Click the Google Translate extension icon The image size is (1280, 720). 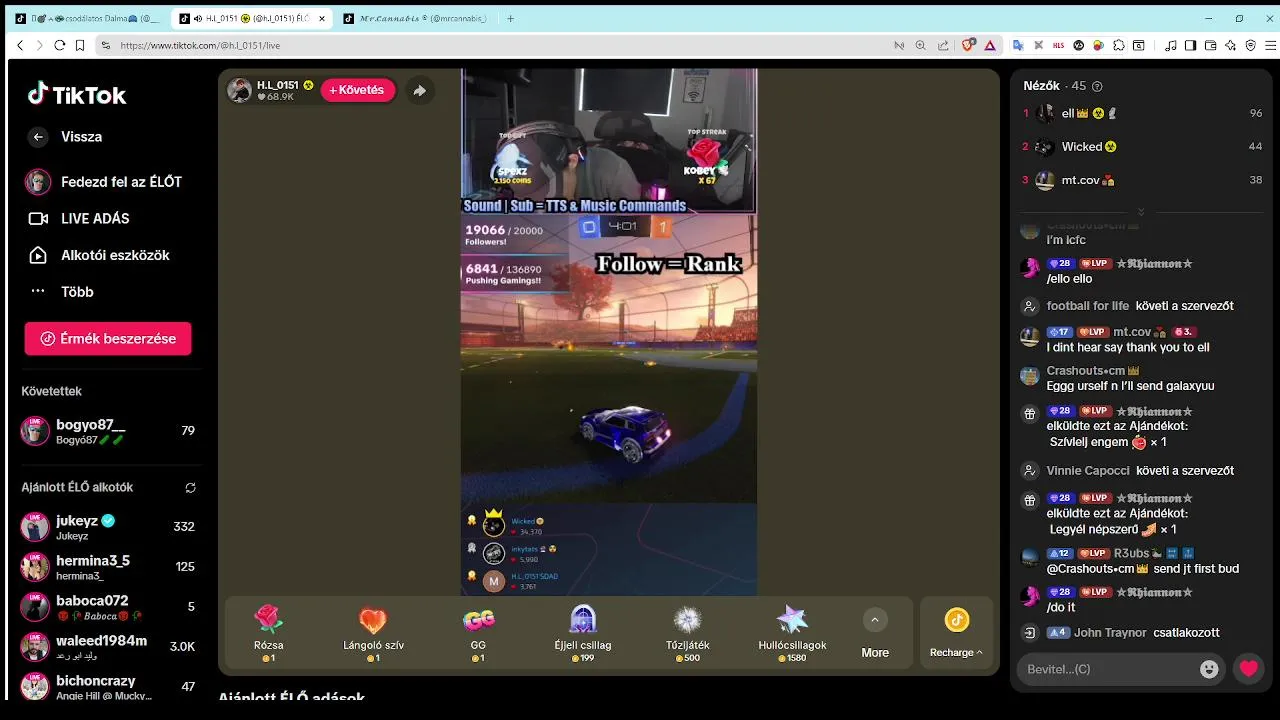[x=1018, y=45]
